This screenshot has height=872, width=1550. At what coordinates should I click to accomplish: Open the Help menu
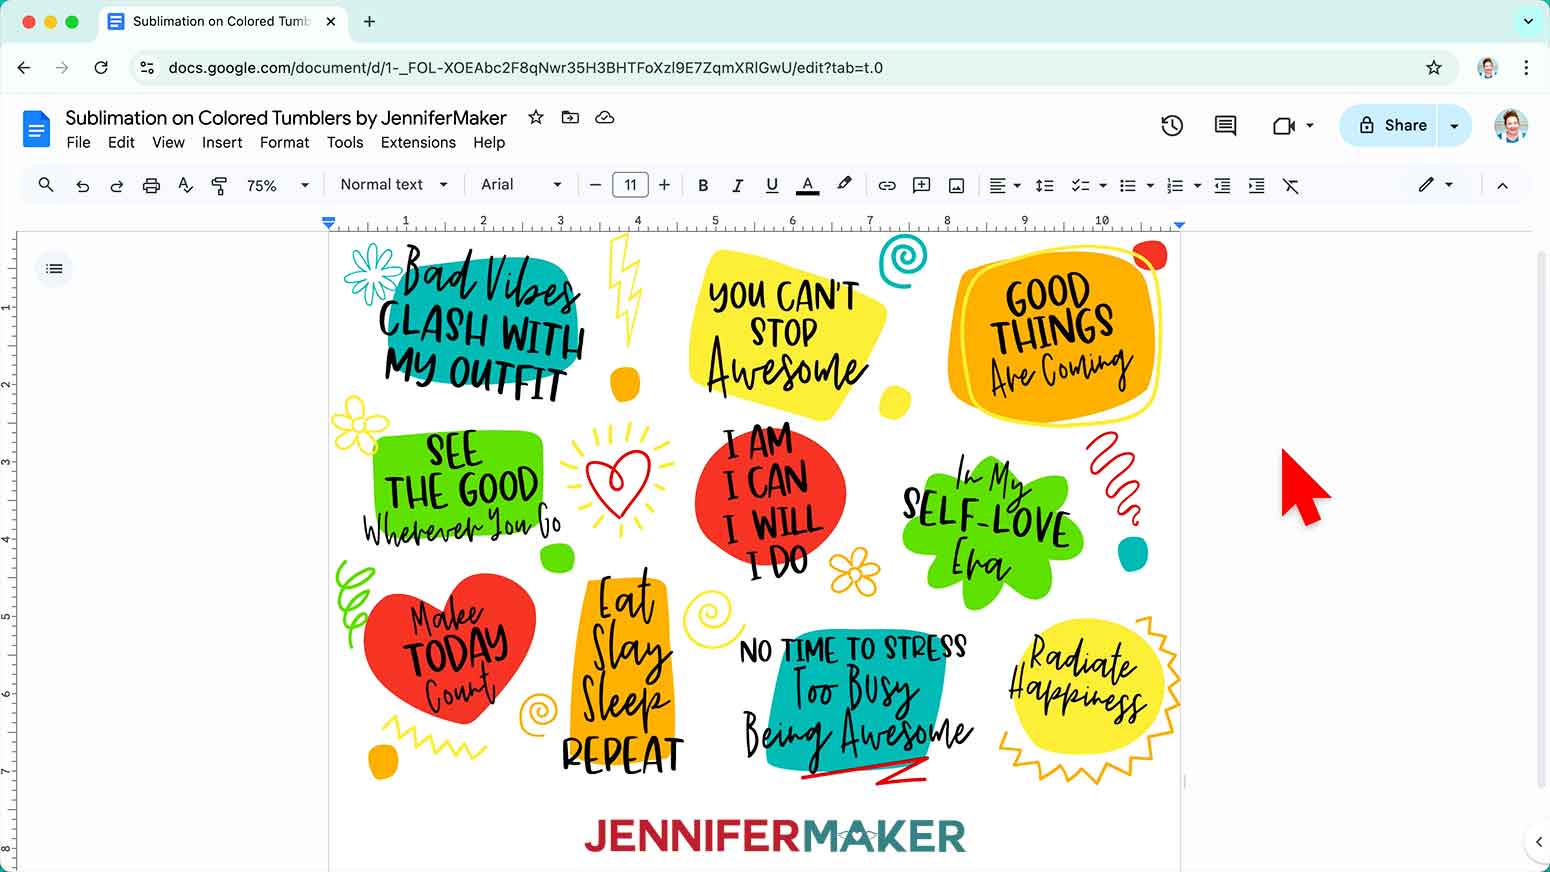489,142
